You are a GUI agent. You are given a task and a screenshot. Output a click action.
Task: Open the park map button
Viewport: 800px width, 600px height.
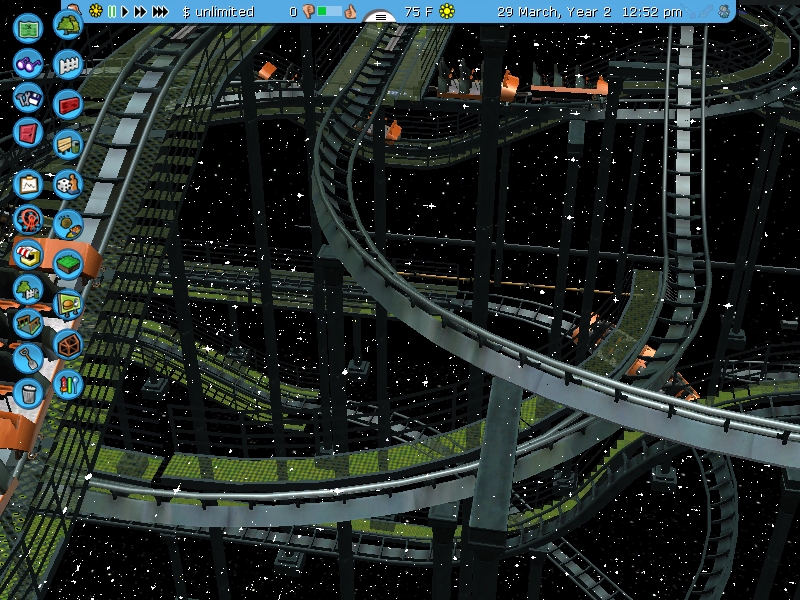click(x=28, y=28)
